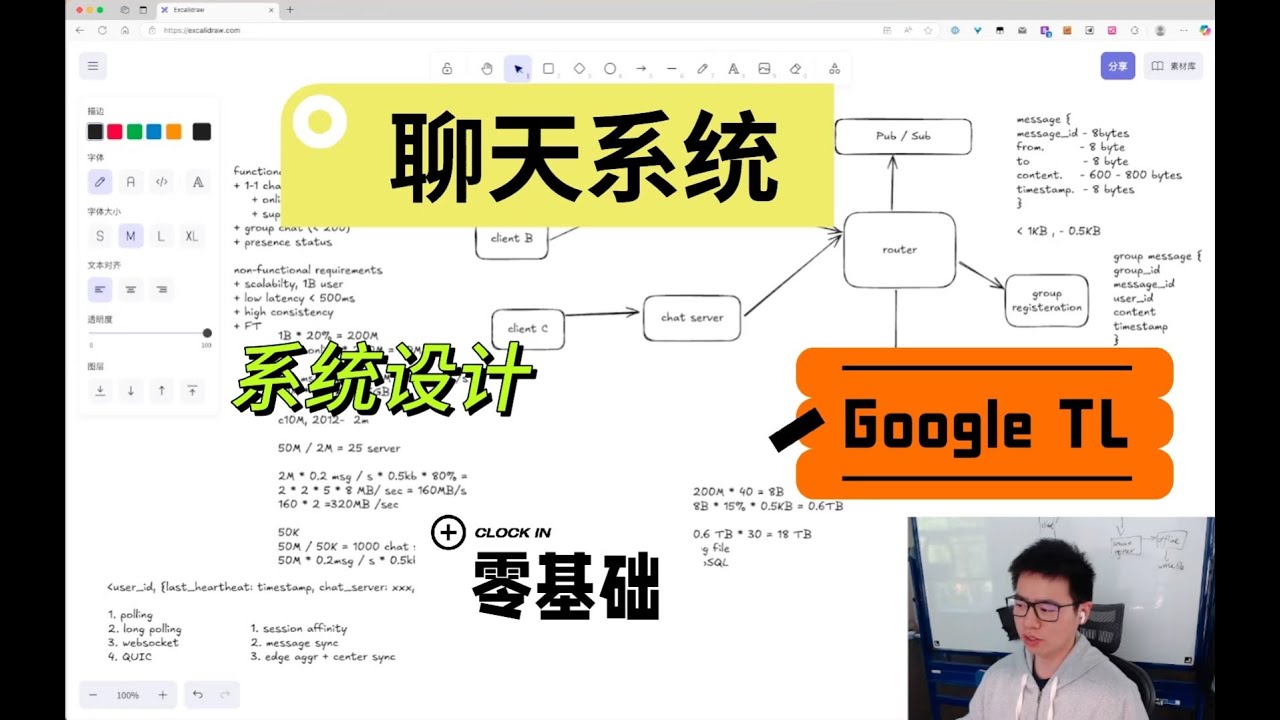
Task: Set font size to S
Action: pos(100,236)
